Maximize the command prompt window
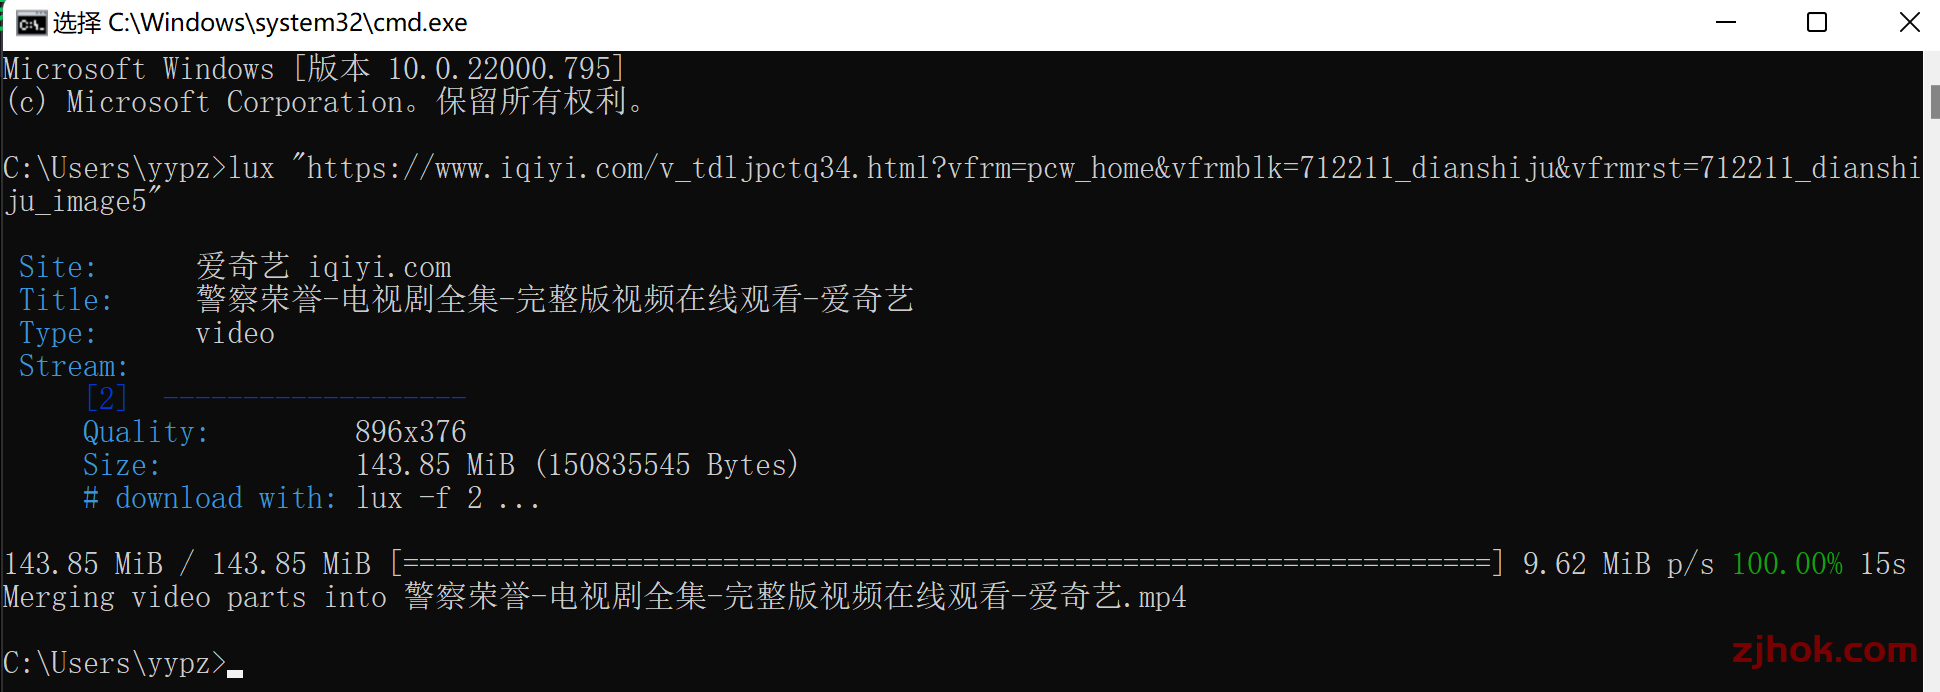 point(1817,22)
